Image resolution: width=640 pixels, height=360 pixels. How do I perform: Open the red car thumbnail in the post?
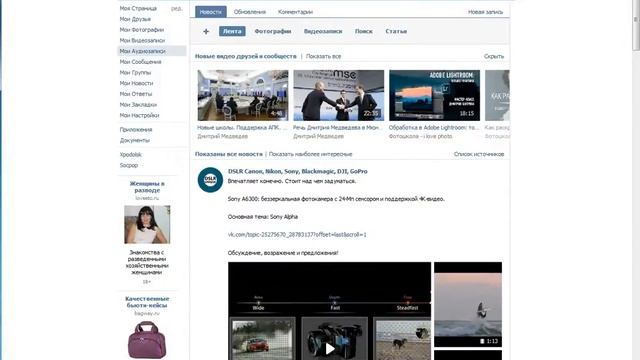(262, 339)
